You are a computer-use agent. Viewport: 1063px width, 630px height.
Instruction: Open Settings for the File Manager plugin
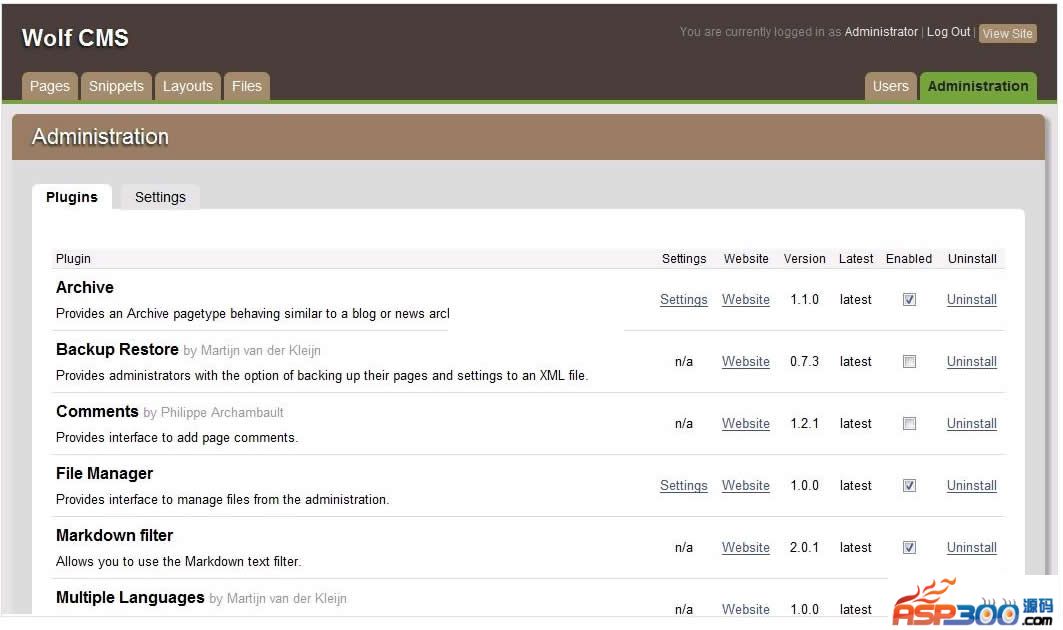coord(683,486)
